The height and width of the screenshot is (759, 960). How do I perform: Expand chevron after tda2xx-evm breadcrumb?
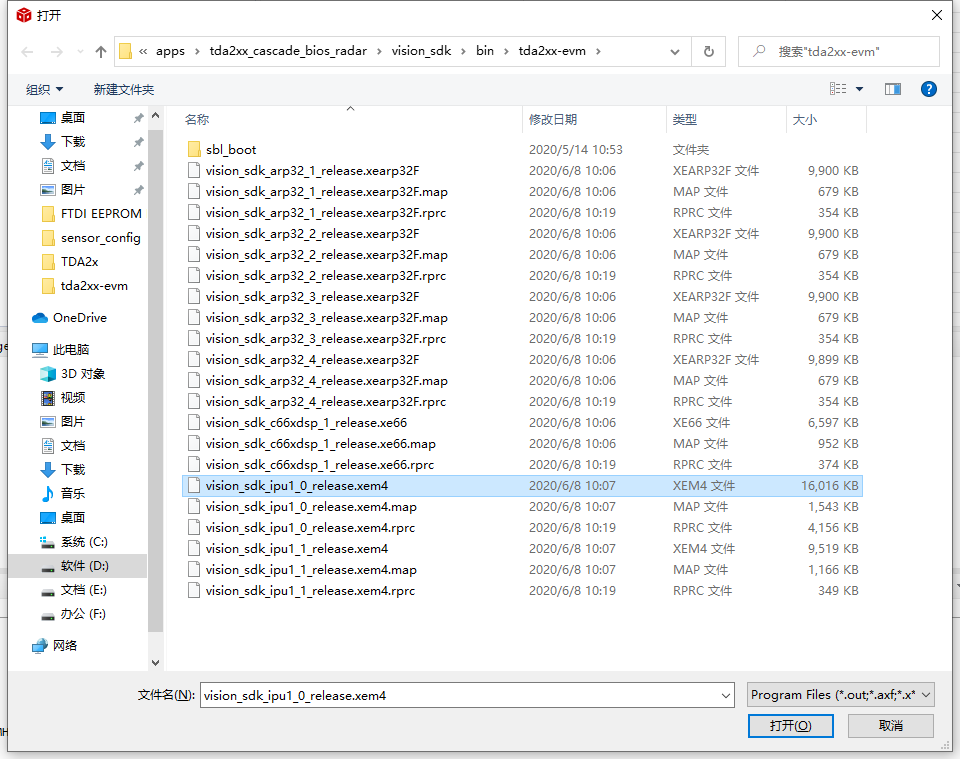(598, 51)
